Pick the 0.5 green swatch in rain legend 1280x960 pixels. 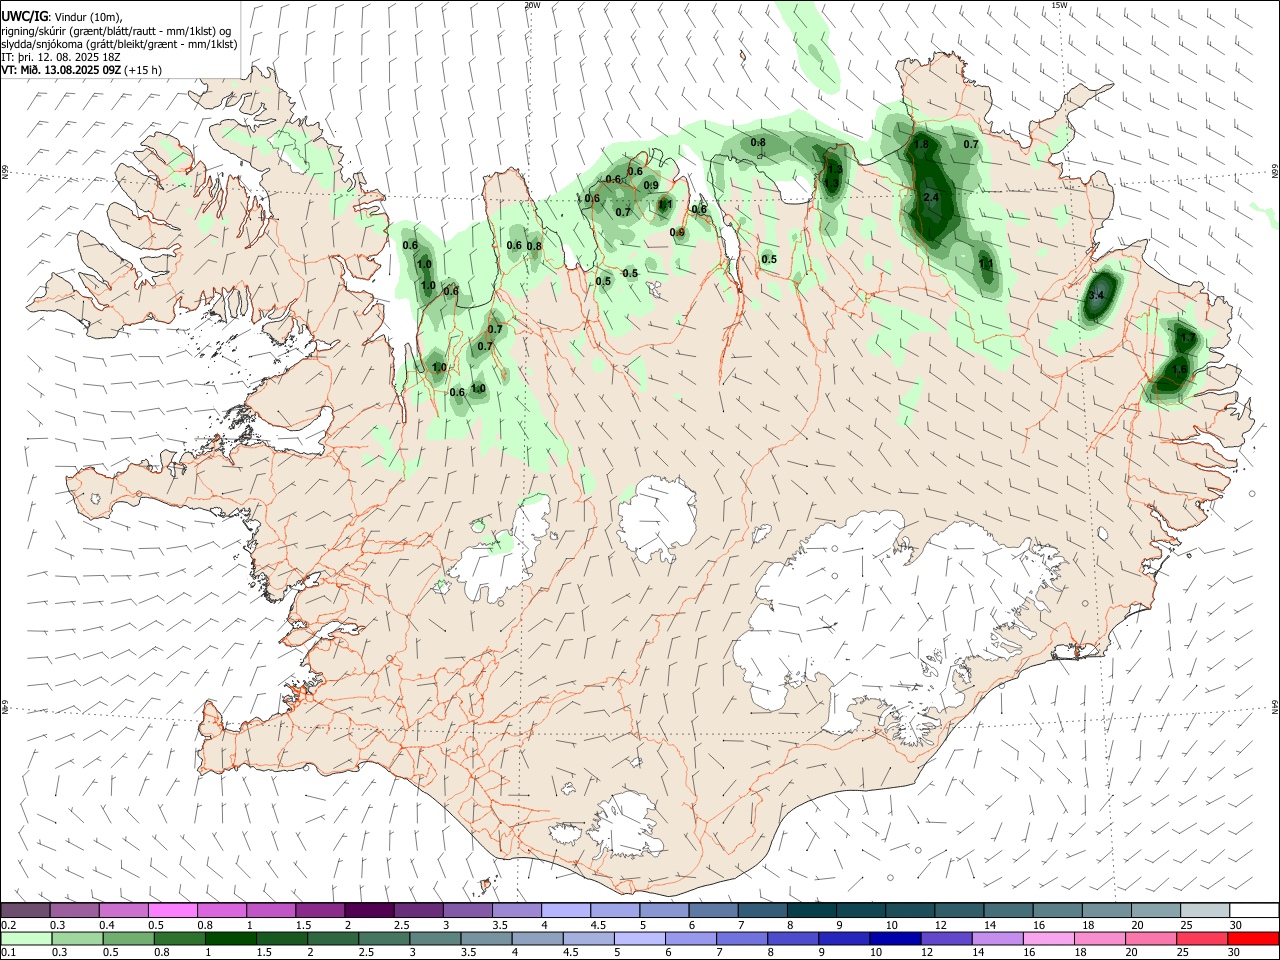[x=127, y=938]
